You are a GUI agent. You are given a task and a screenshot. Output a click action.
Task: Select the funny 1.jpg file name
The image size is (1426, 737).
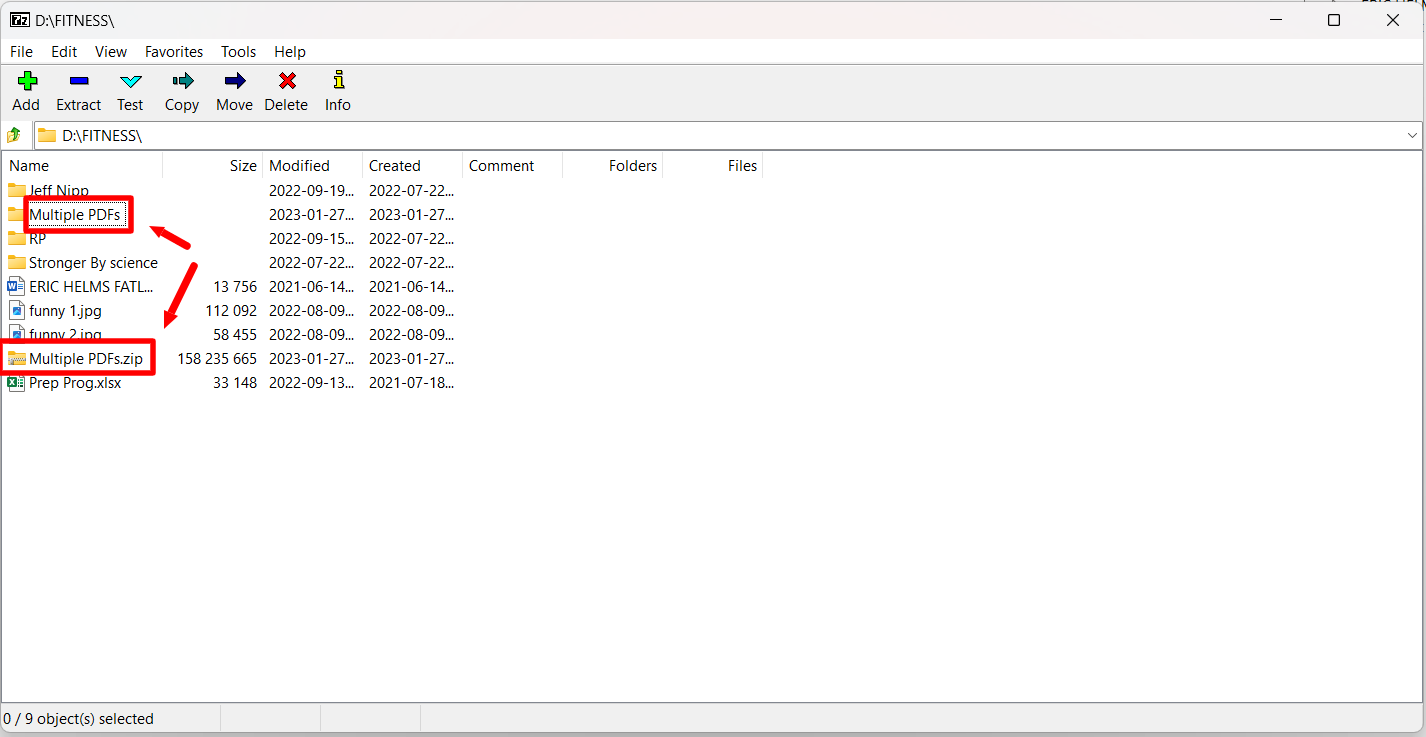tap(65, 310)
